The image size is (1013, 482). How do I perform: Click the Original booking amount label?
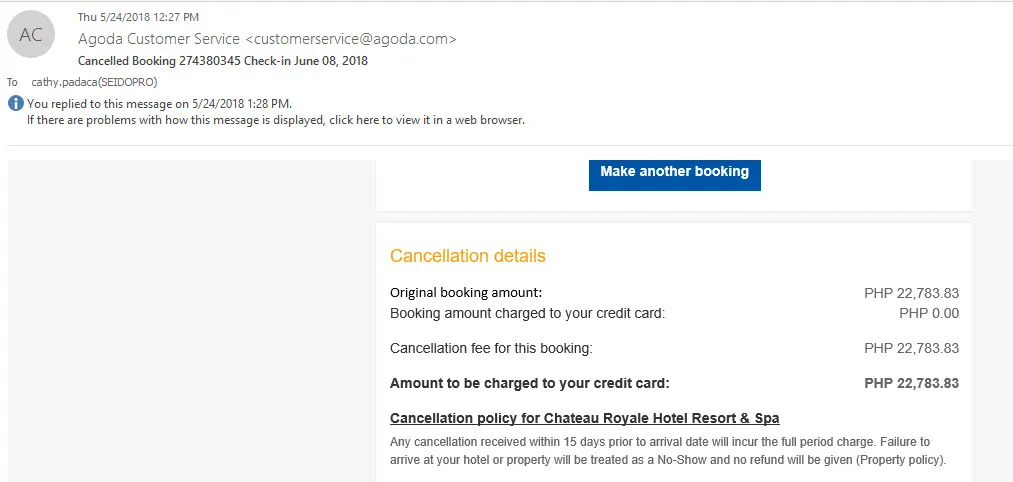pos(466,293)
